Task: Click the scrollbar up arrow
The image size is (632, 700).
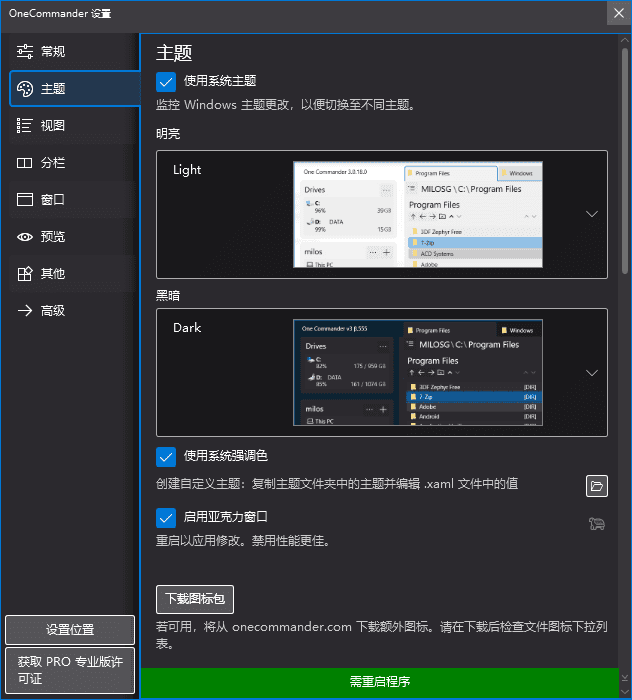Action: point(625,40)
